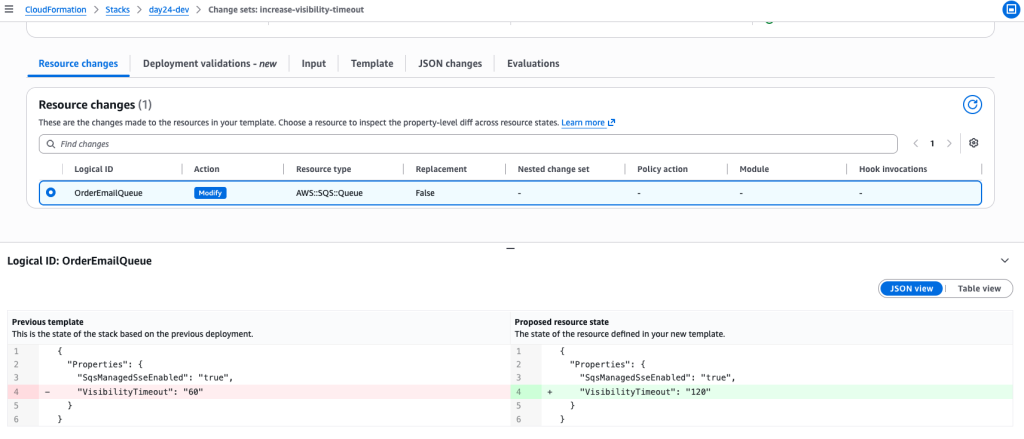Viewport: 1024px width, 439px height.
Task: Select the OrderEmailQueue radio button
Action: pos(50,193)
